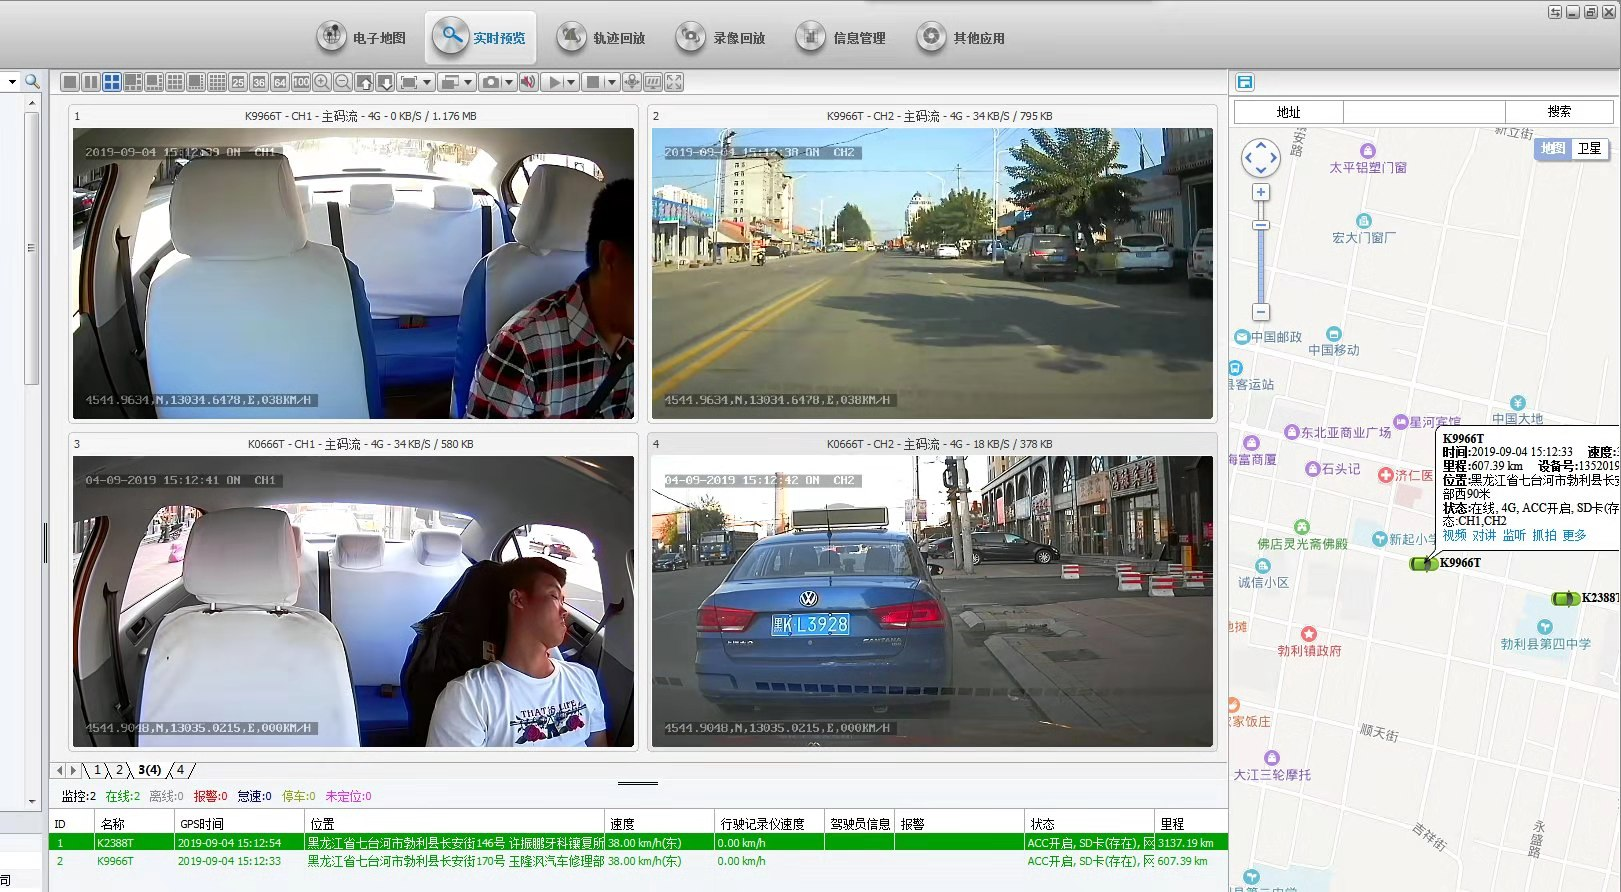Viewport: 1621px width, 892px height.
Task: Click the search magnifier in left panel
Action: coord(32,81)
